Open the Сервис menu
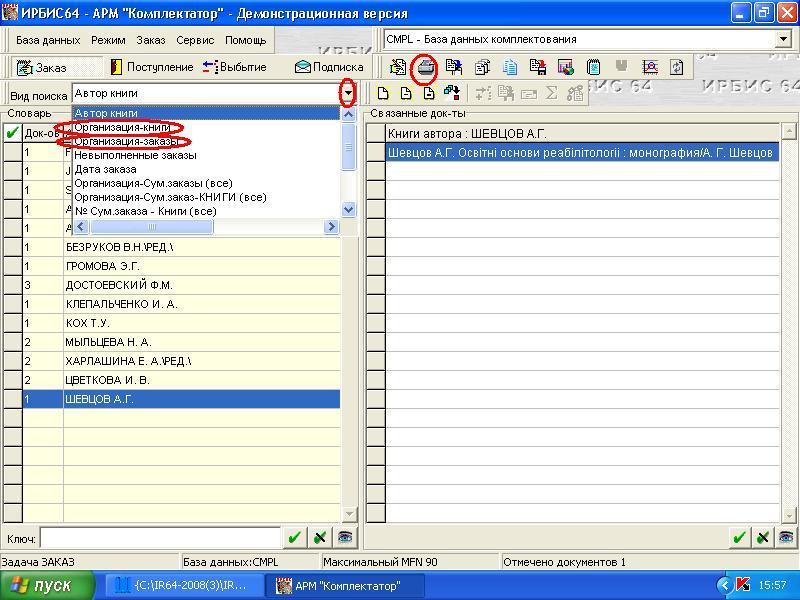This screenshot has width=800, height=600. point(195,40)
